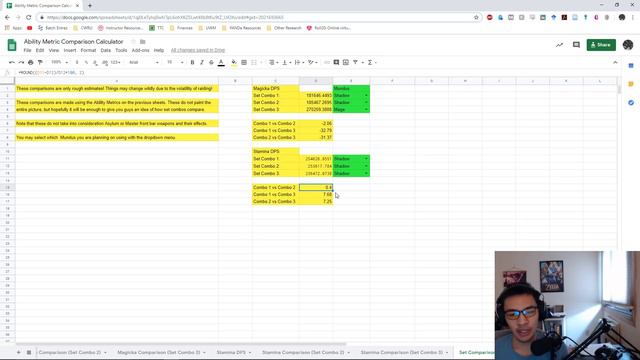Screen dimensions: 640x360
Task: Open the Add-ons menu
Action: point(140,50)
